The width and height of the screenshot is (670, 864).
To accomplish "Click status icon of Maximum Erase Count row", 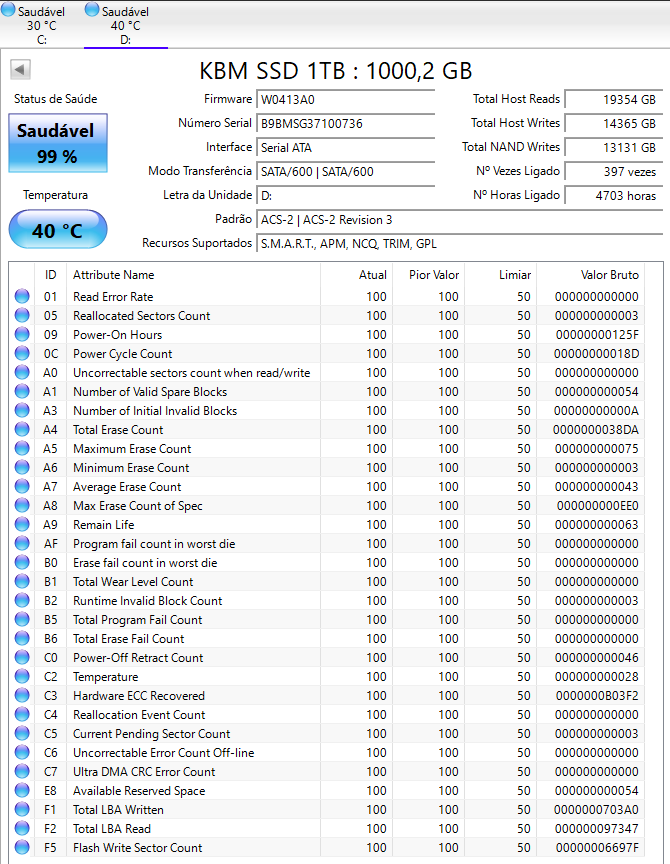I will pyautogui.click(x=22, y=449).
